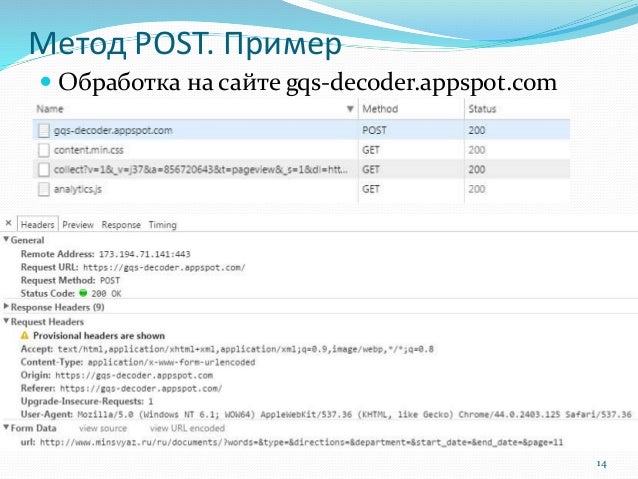Click the Referer header value
This screenshot has height=479, width=638.
(141, 388)
